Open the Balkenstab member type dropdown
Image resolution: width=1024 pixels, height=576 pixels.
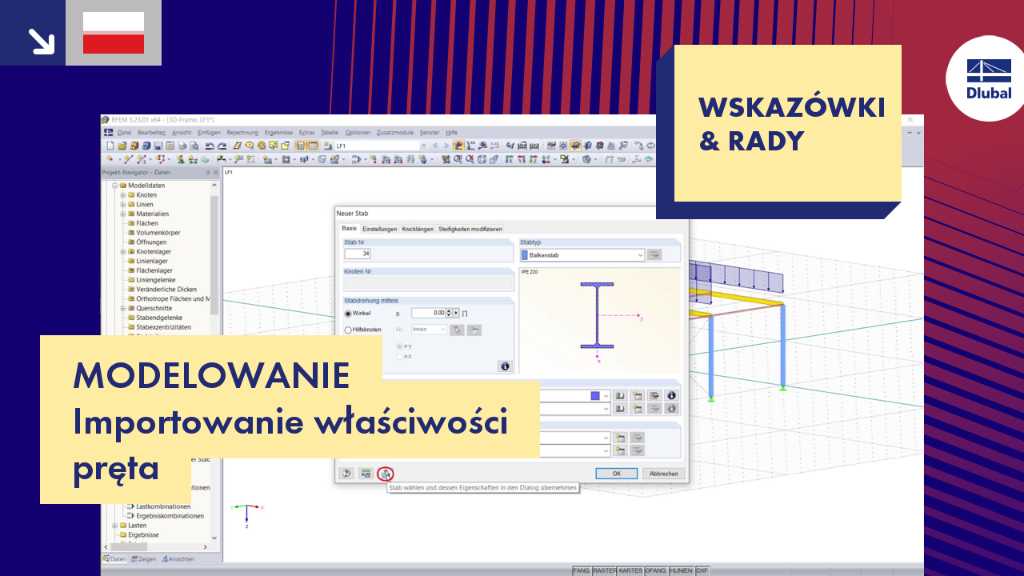(x=582, y=255)
